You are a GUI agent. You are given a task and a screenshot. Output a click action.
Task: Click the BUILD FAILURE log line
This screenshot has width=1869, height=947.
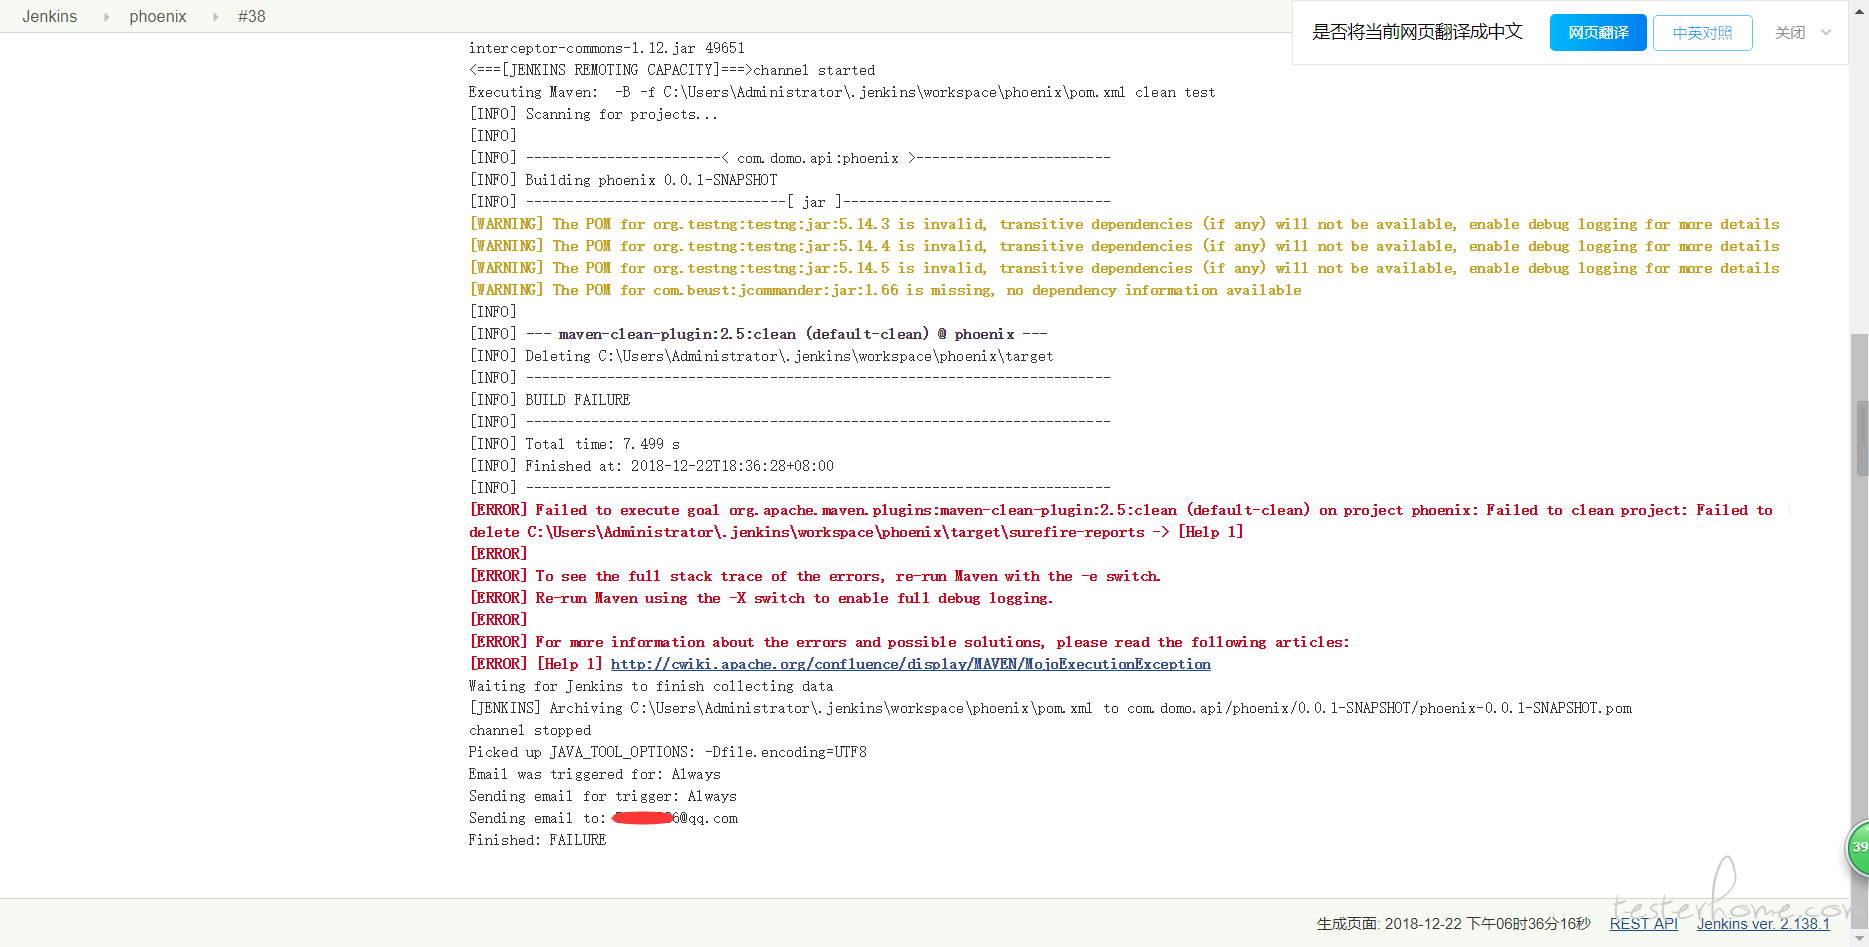coord(577,400)
